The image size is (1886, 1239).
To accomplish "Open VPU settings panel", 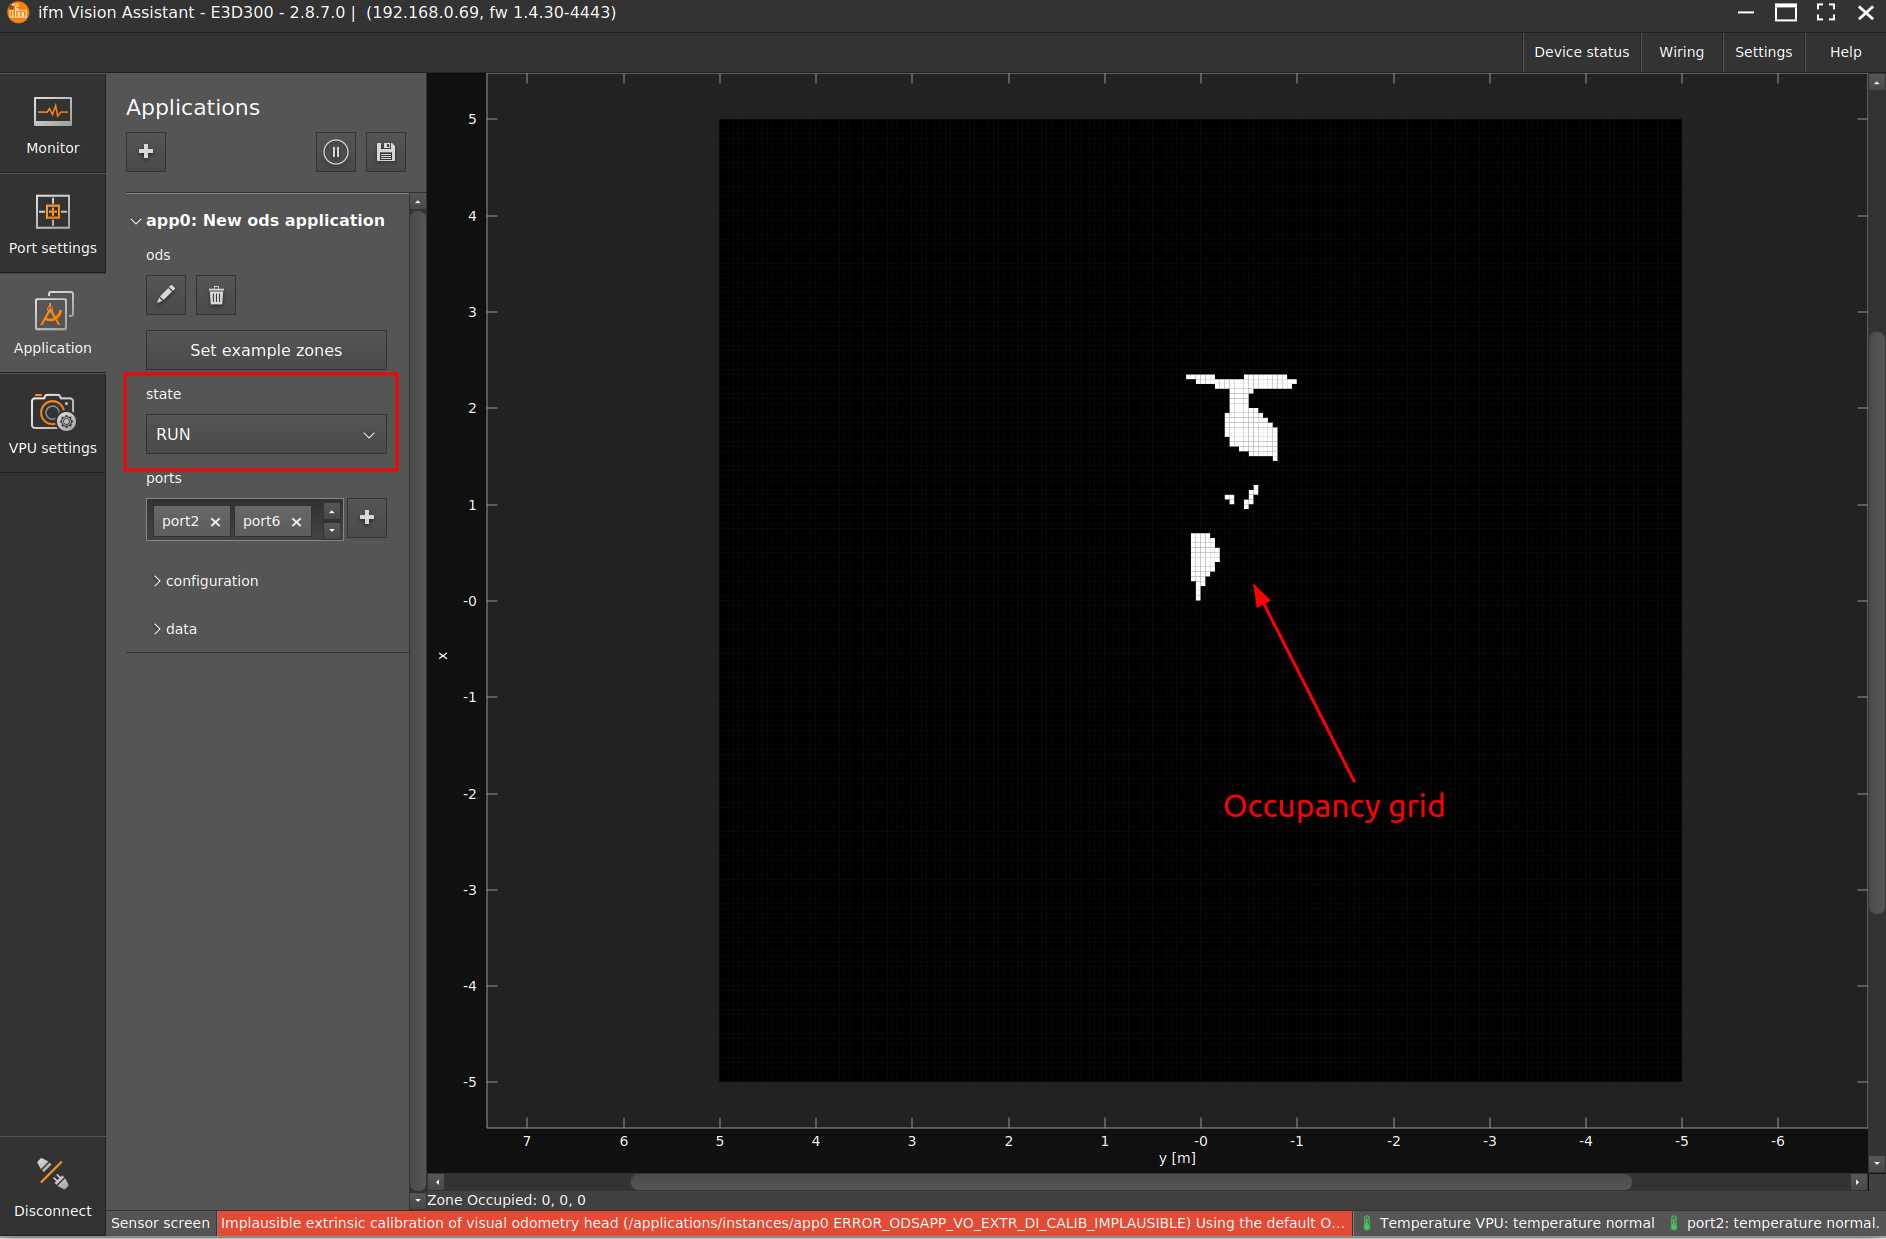I will tap(52, 424).
